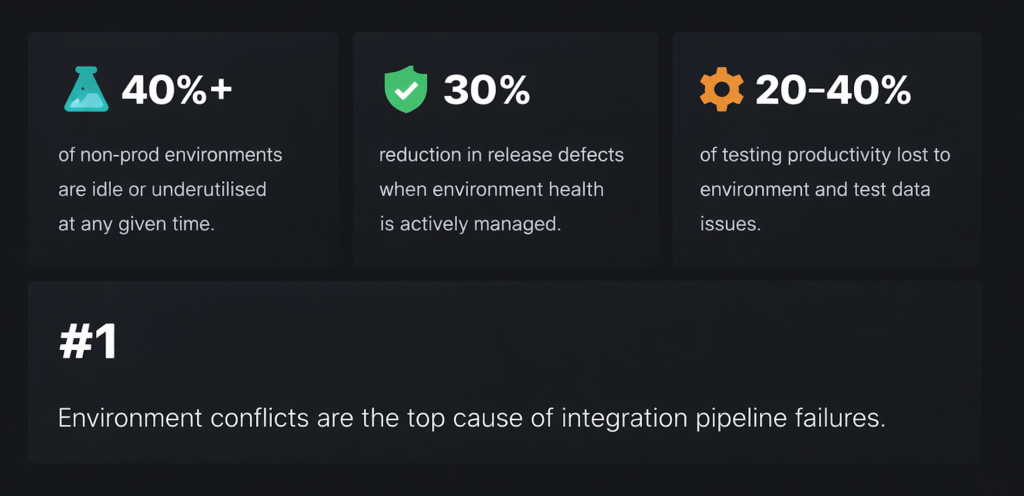Screen dimensions: 1024x496
Task: Click the teal flask icon
Action: click(86, 90)
